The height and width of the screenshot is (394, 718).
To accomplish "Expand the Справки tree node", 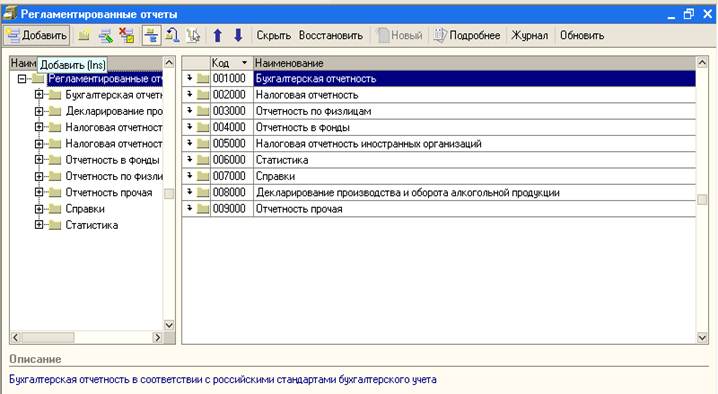I will 39,209.
